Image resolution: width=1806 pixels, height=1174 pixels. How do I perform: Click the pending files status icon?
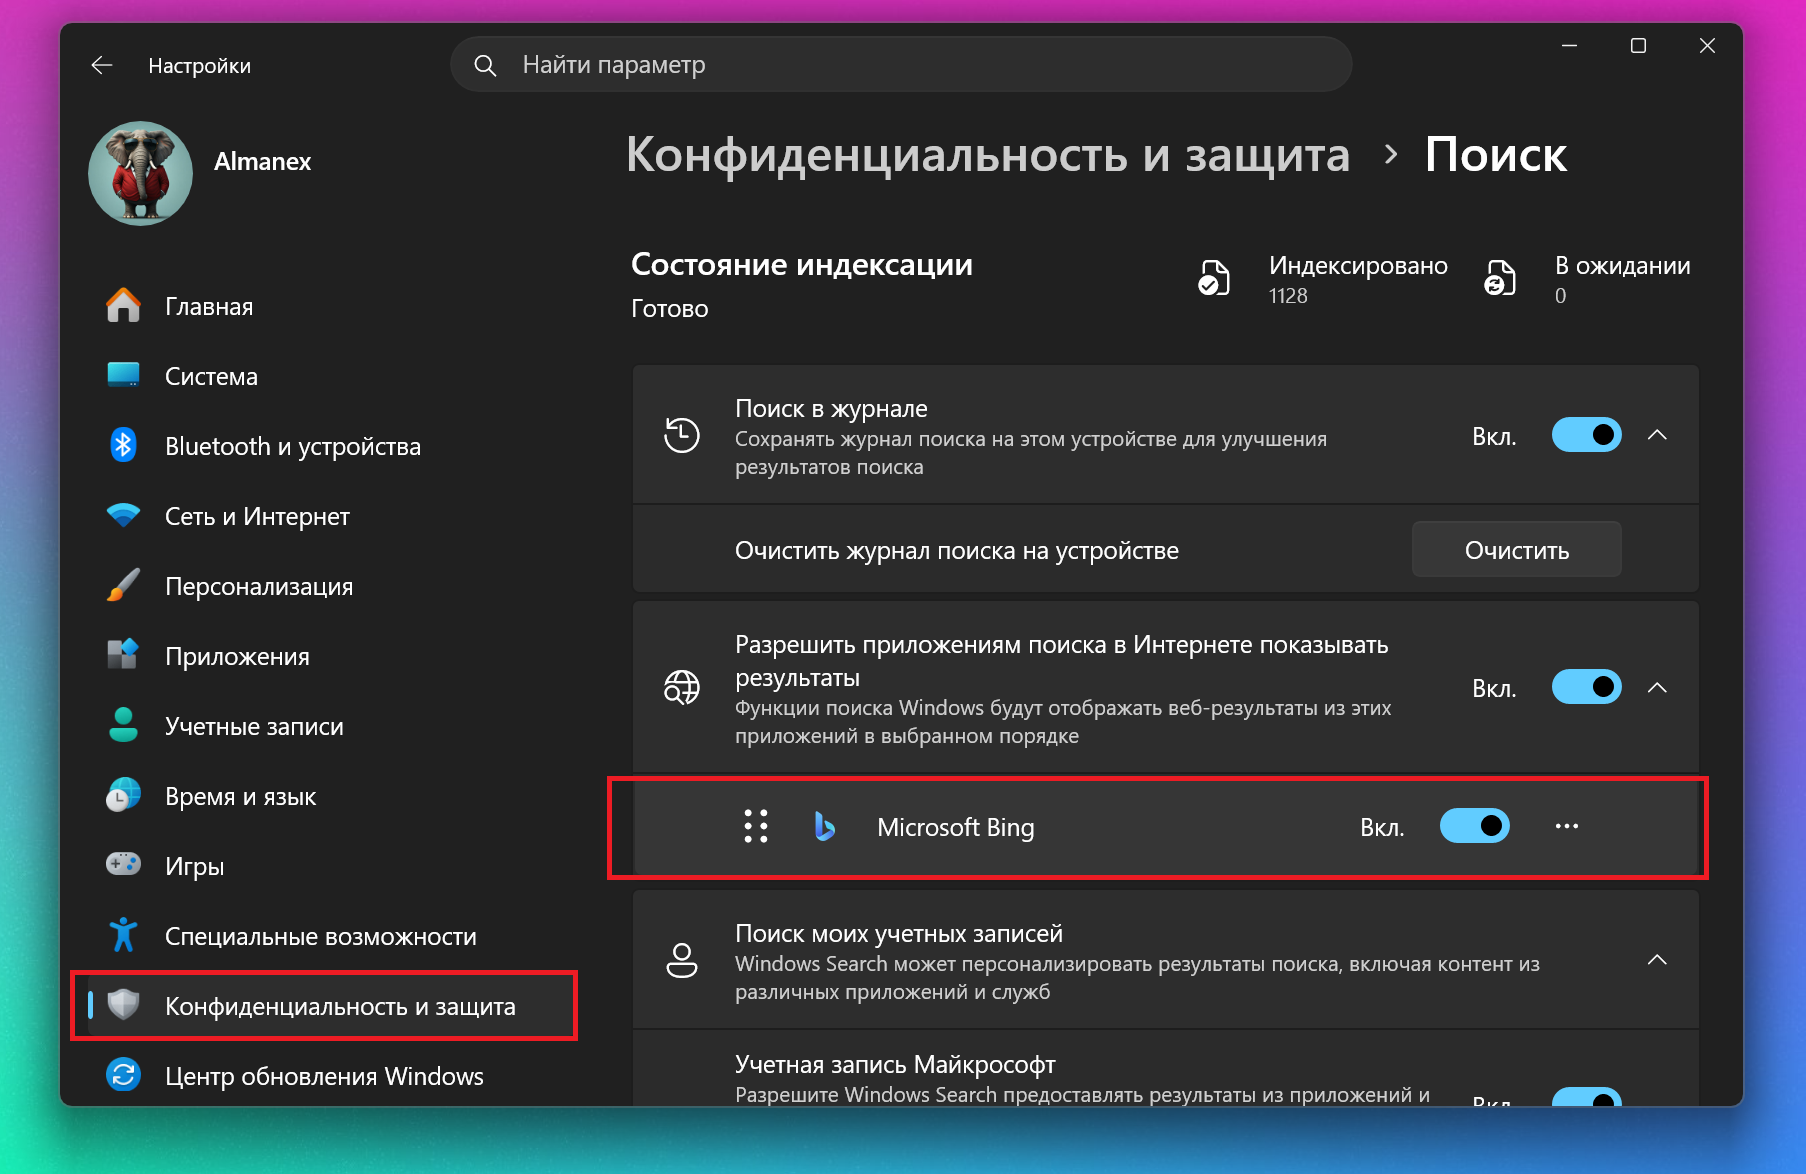[x=1500, y=278]
